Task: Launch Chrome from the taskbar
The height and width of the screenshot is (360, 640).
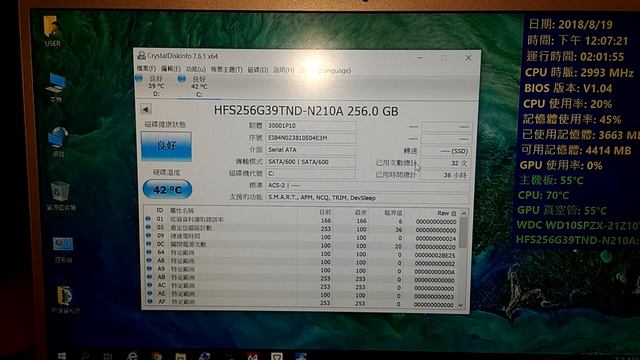Action: tap(157, 356)
